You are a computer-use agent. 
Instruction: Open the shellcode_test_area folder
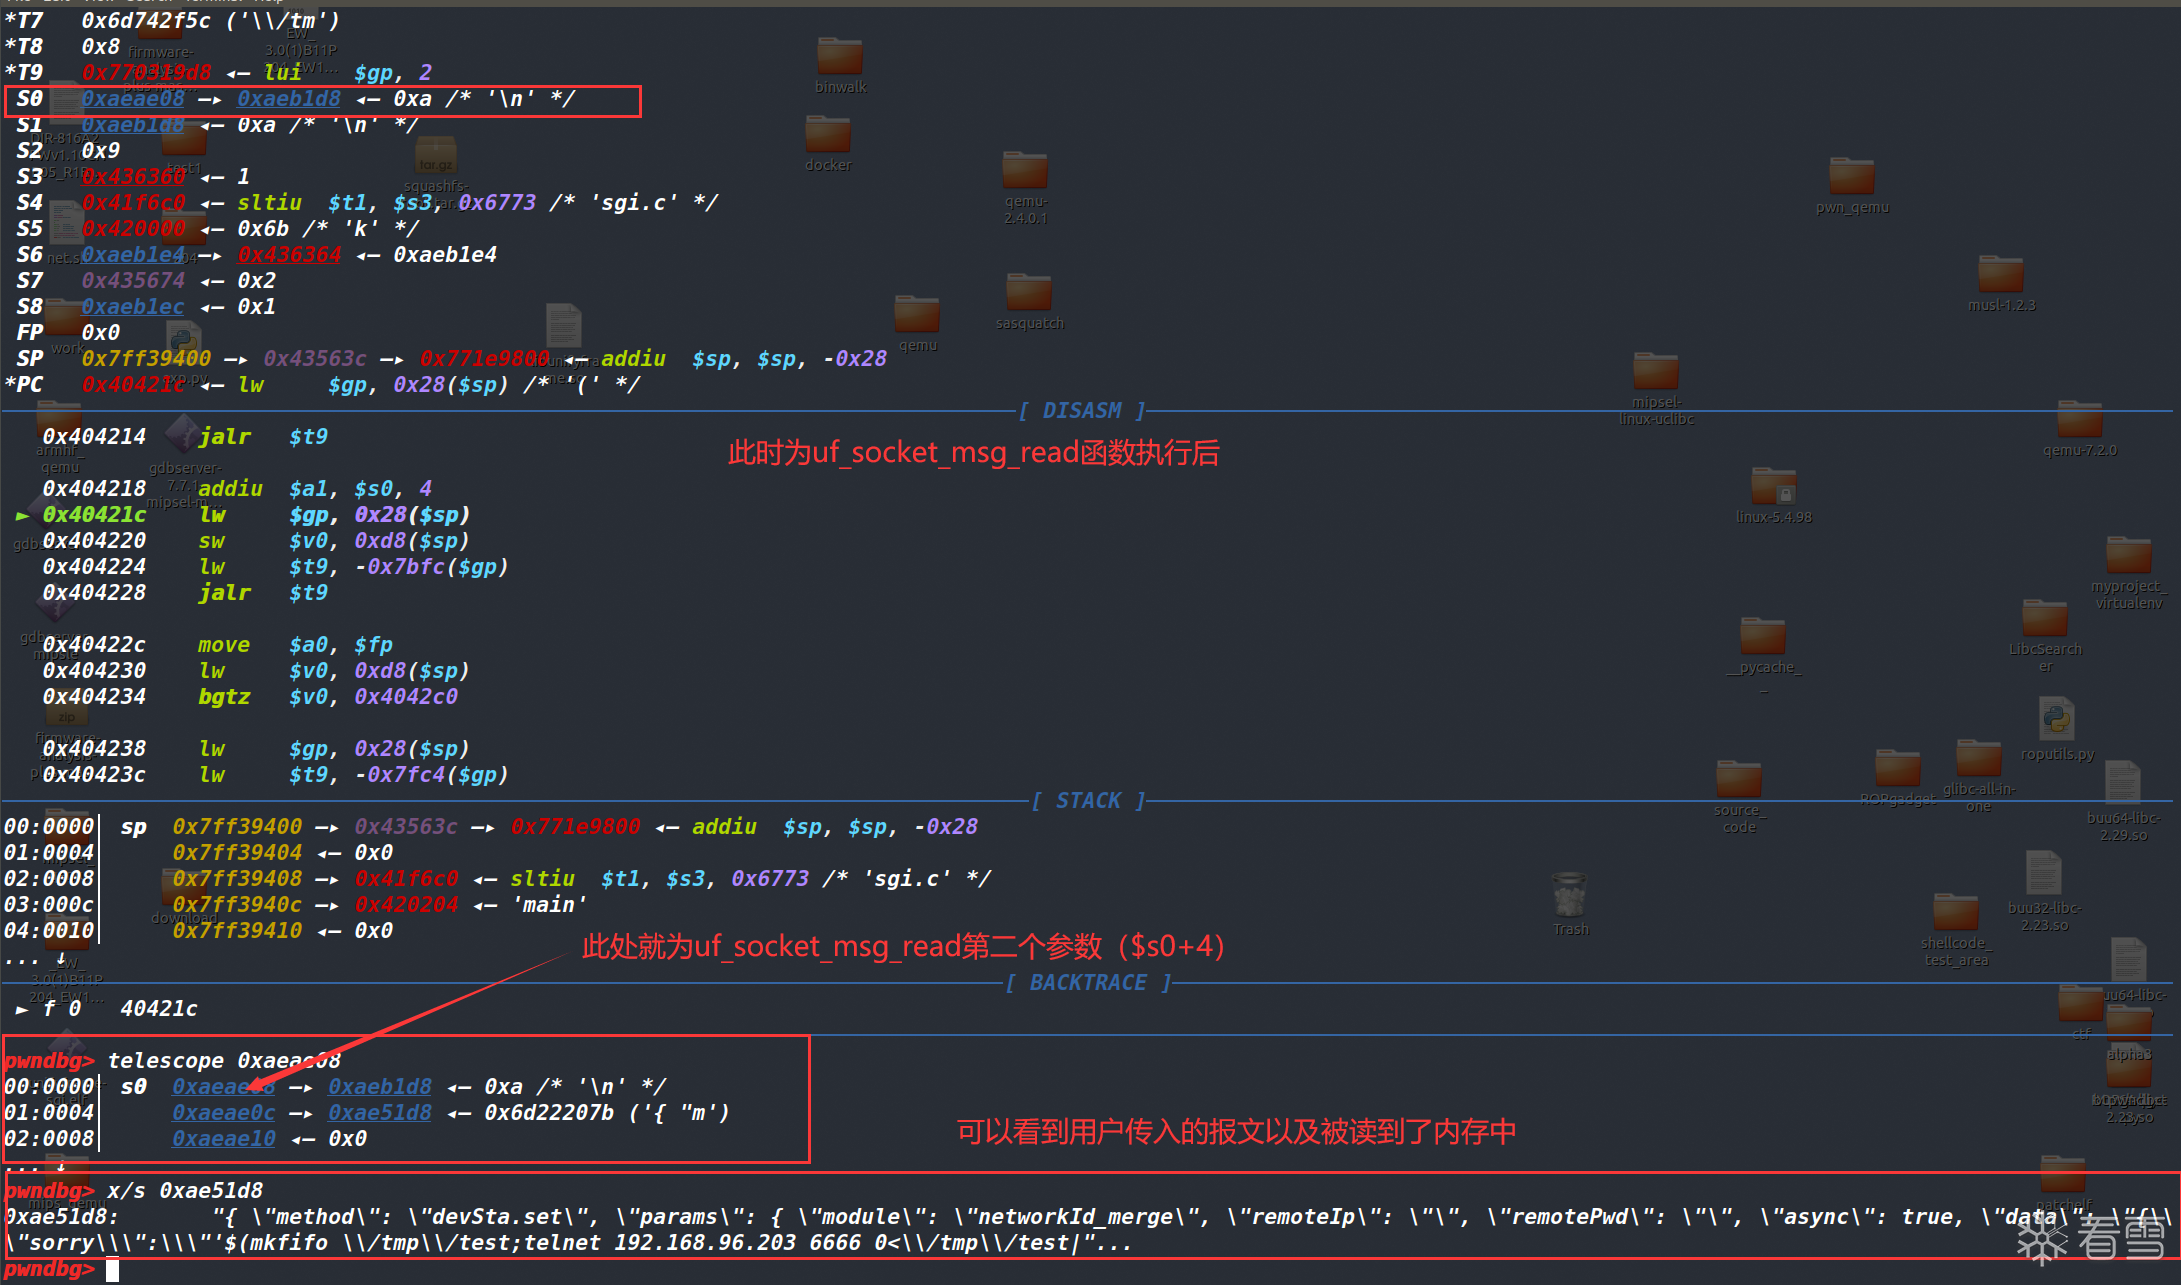(1955, 913)
